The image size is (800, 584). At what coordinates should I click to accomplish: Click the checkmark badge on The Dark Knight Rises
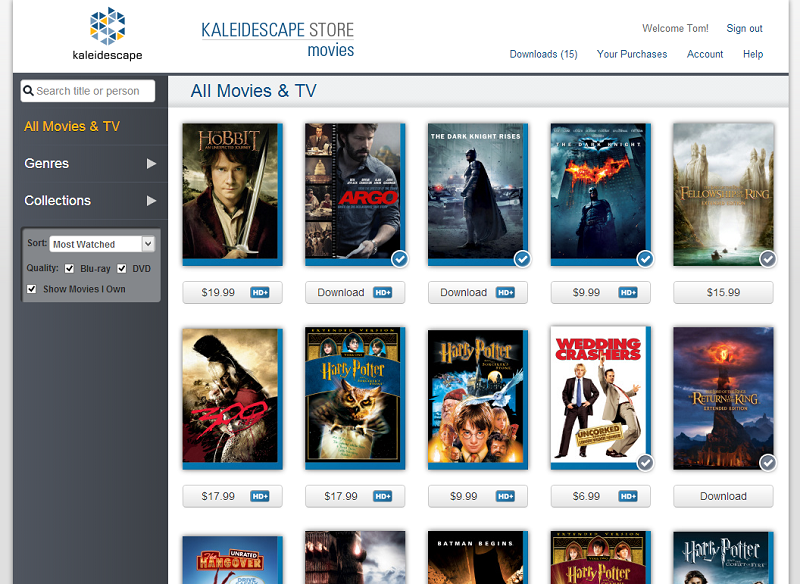pyautogui.click(x=522, y=259)
